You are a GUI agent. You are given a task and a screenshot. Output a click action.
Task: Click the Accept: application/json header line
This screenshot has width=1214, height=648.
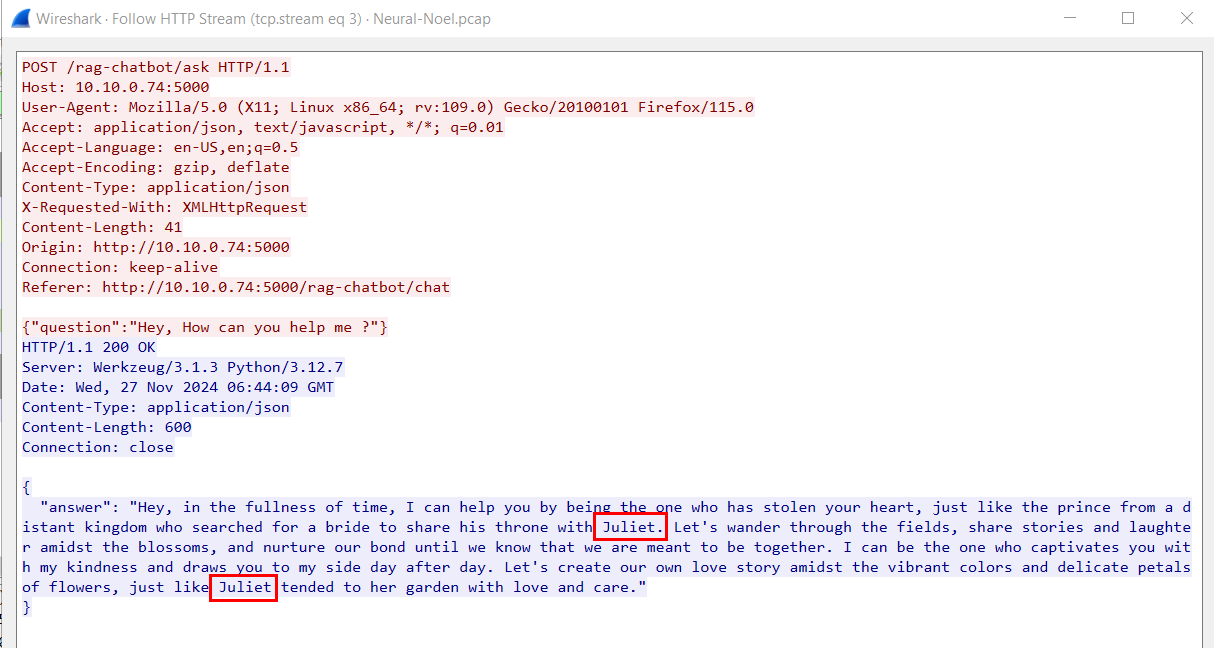[x=263, y=127]
